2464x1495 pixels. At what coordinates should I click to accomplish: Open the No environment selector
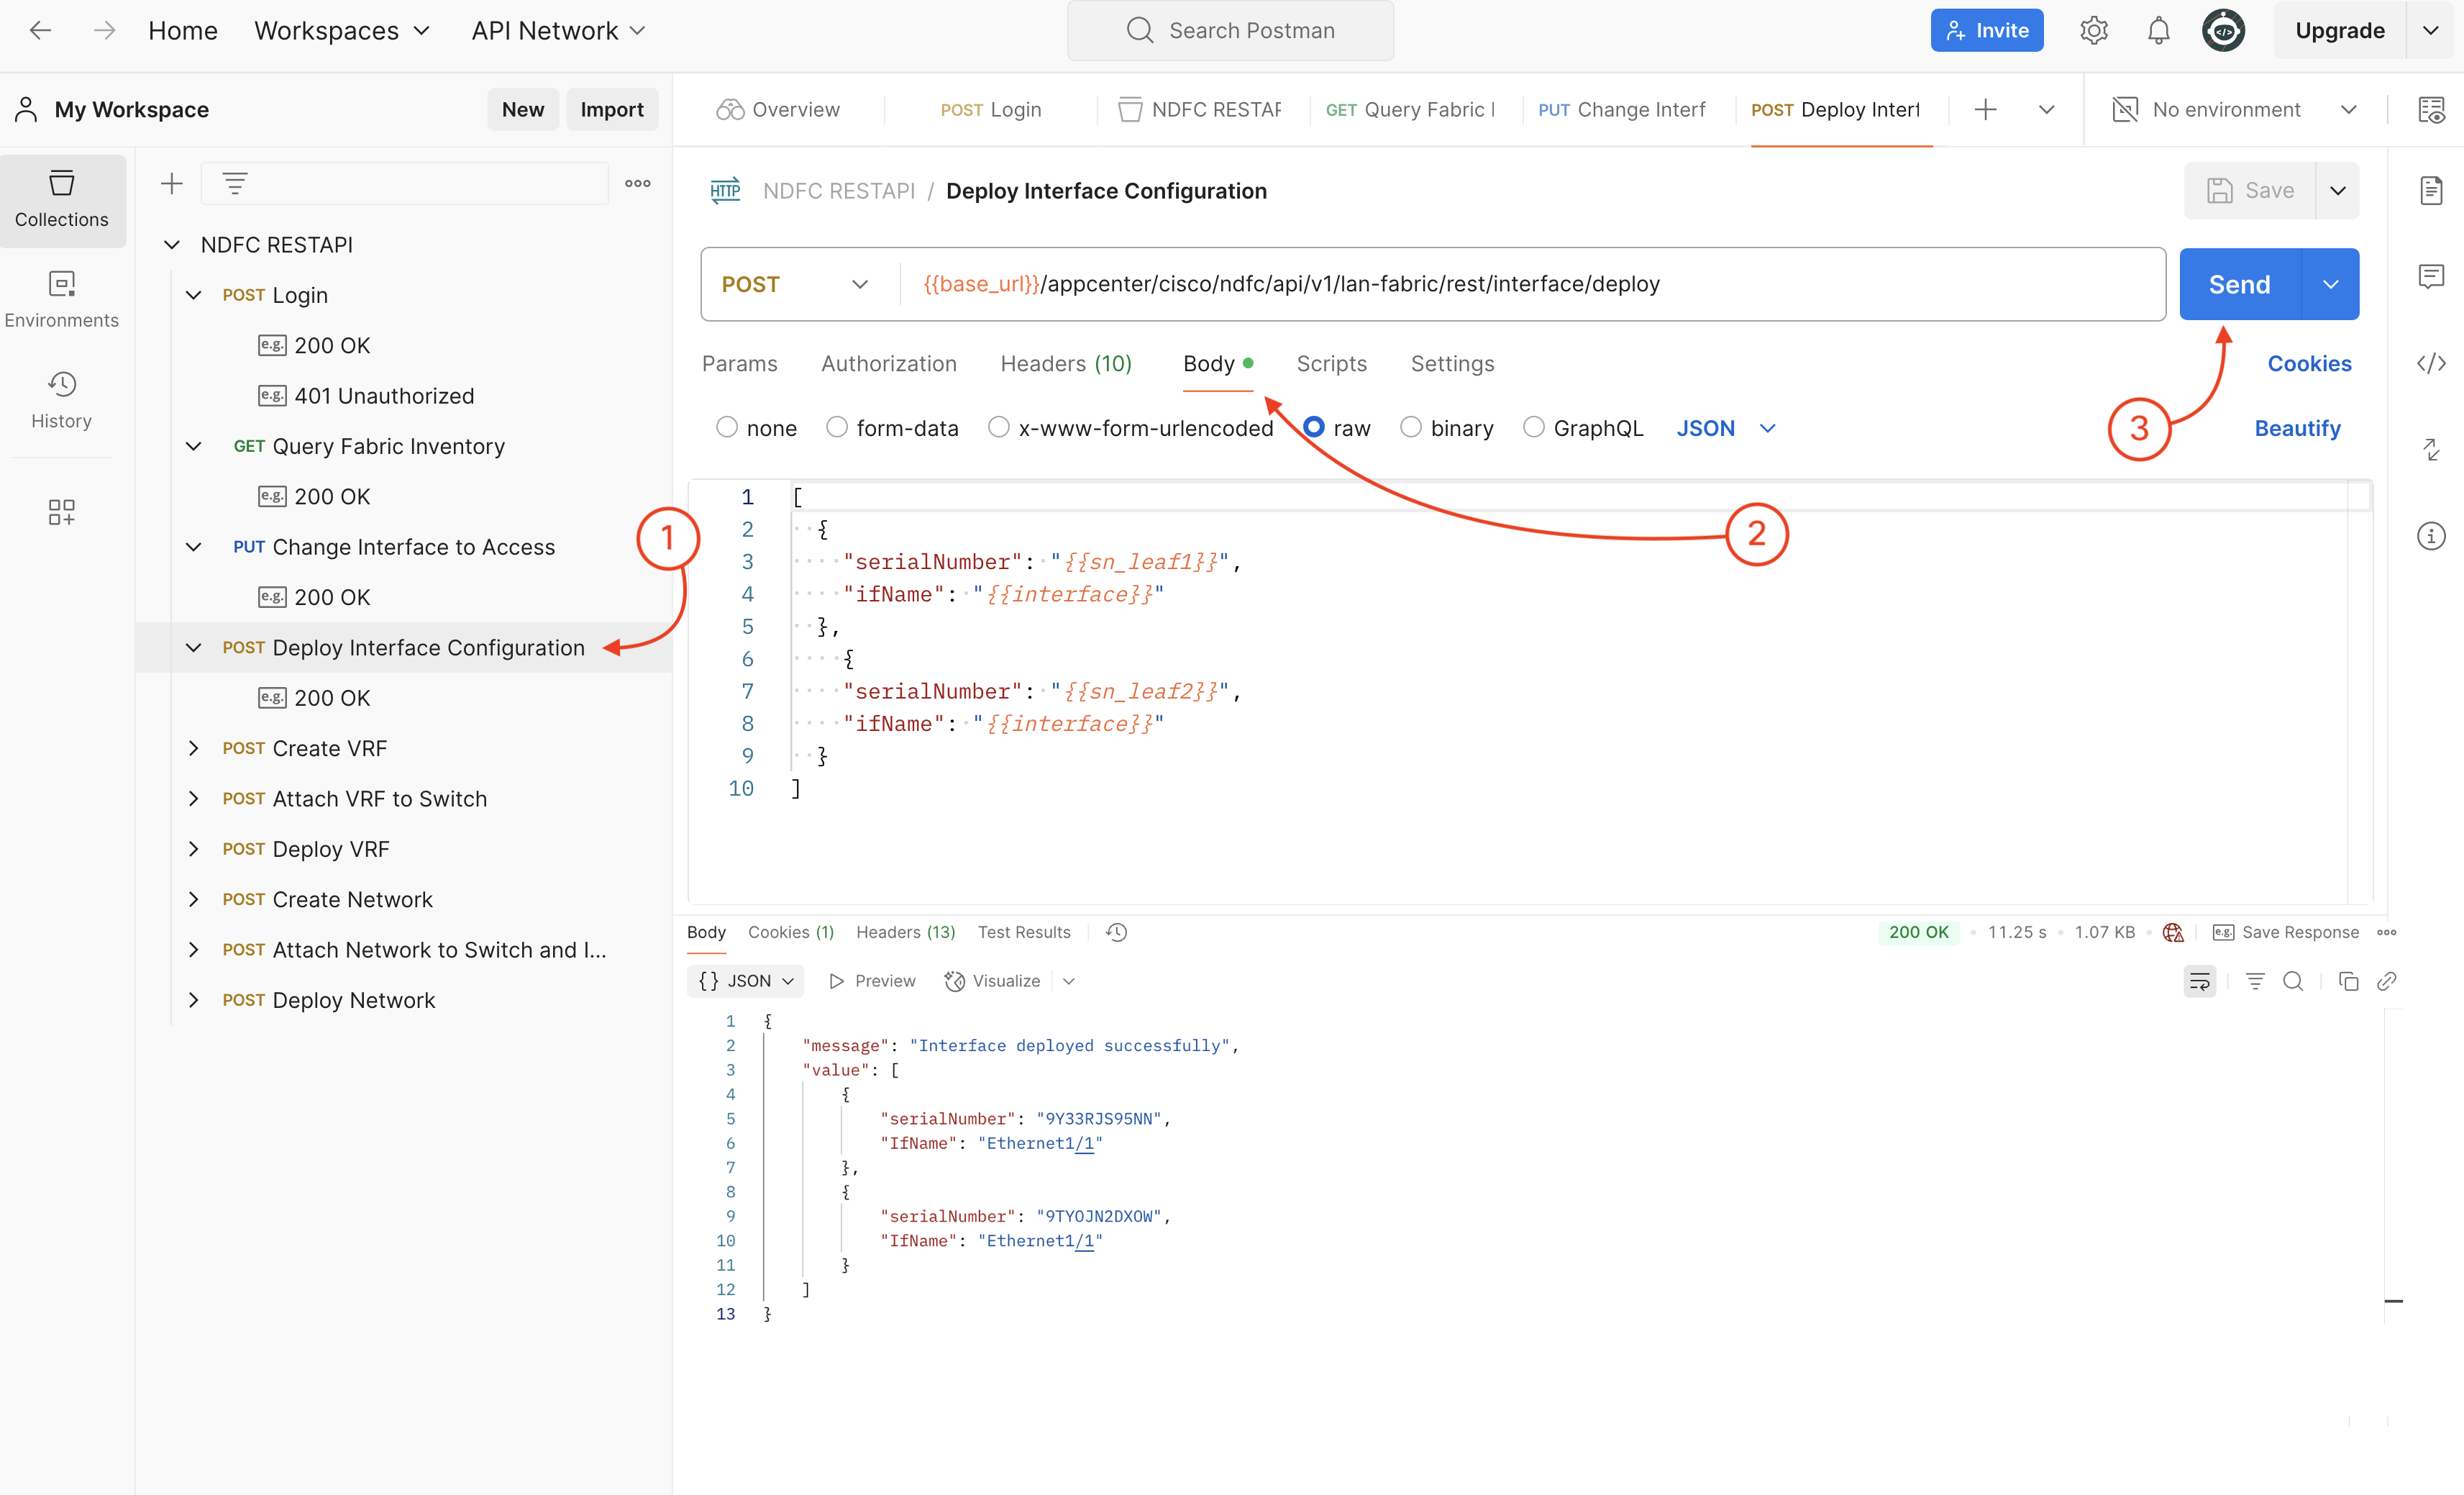point(2235,110)
